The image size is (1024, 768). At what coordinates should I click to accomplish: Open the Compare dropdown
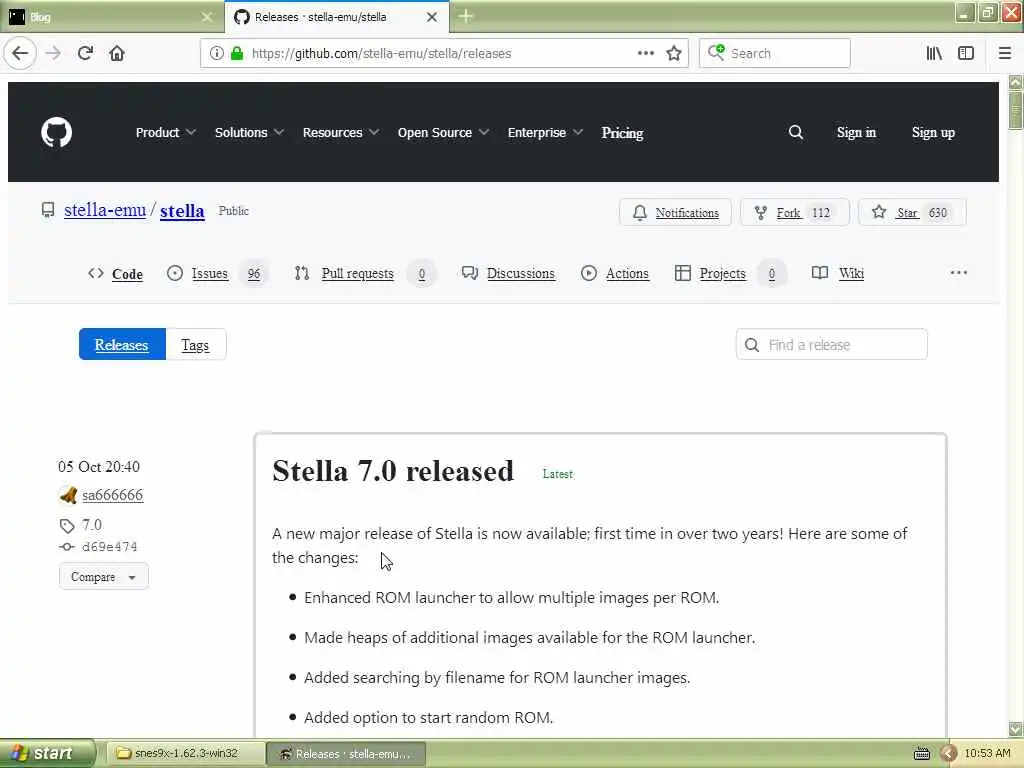(x=104, y=577)
